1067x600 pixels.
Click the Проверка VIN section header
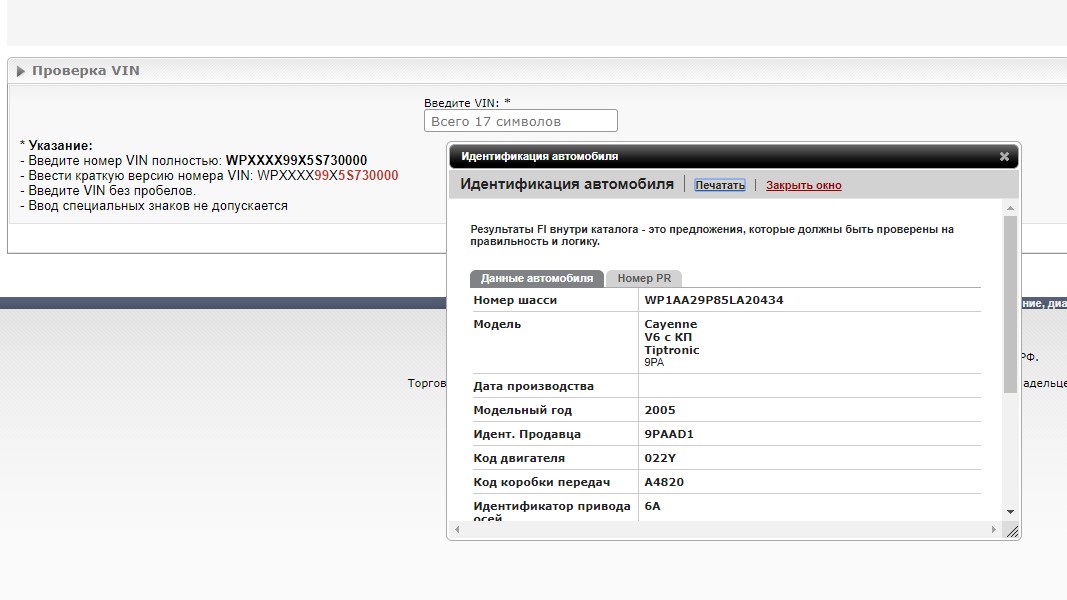coord(85,71)
